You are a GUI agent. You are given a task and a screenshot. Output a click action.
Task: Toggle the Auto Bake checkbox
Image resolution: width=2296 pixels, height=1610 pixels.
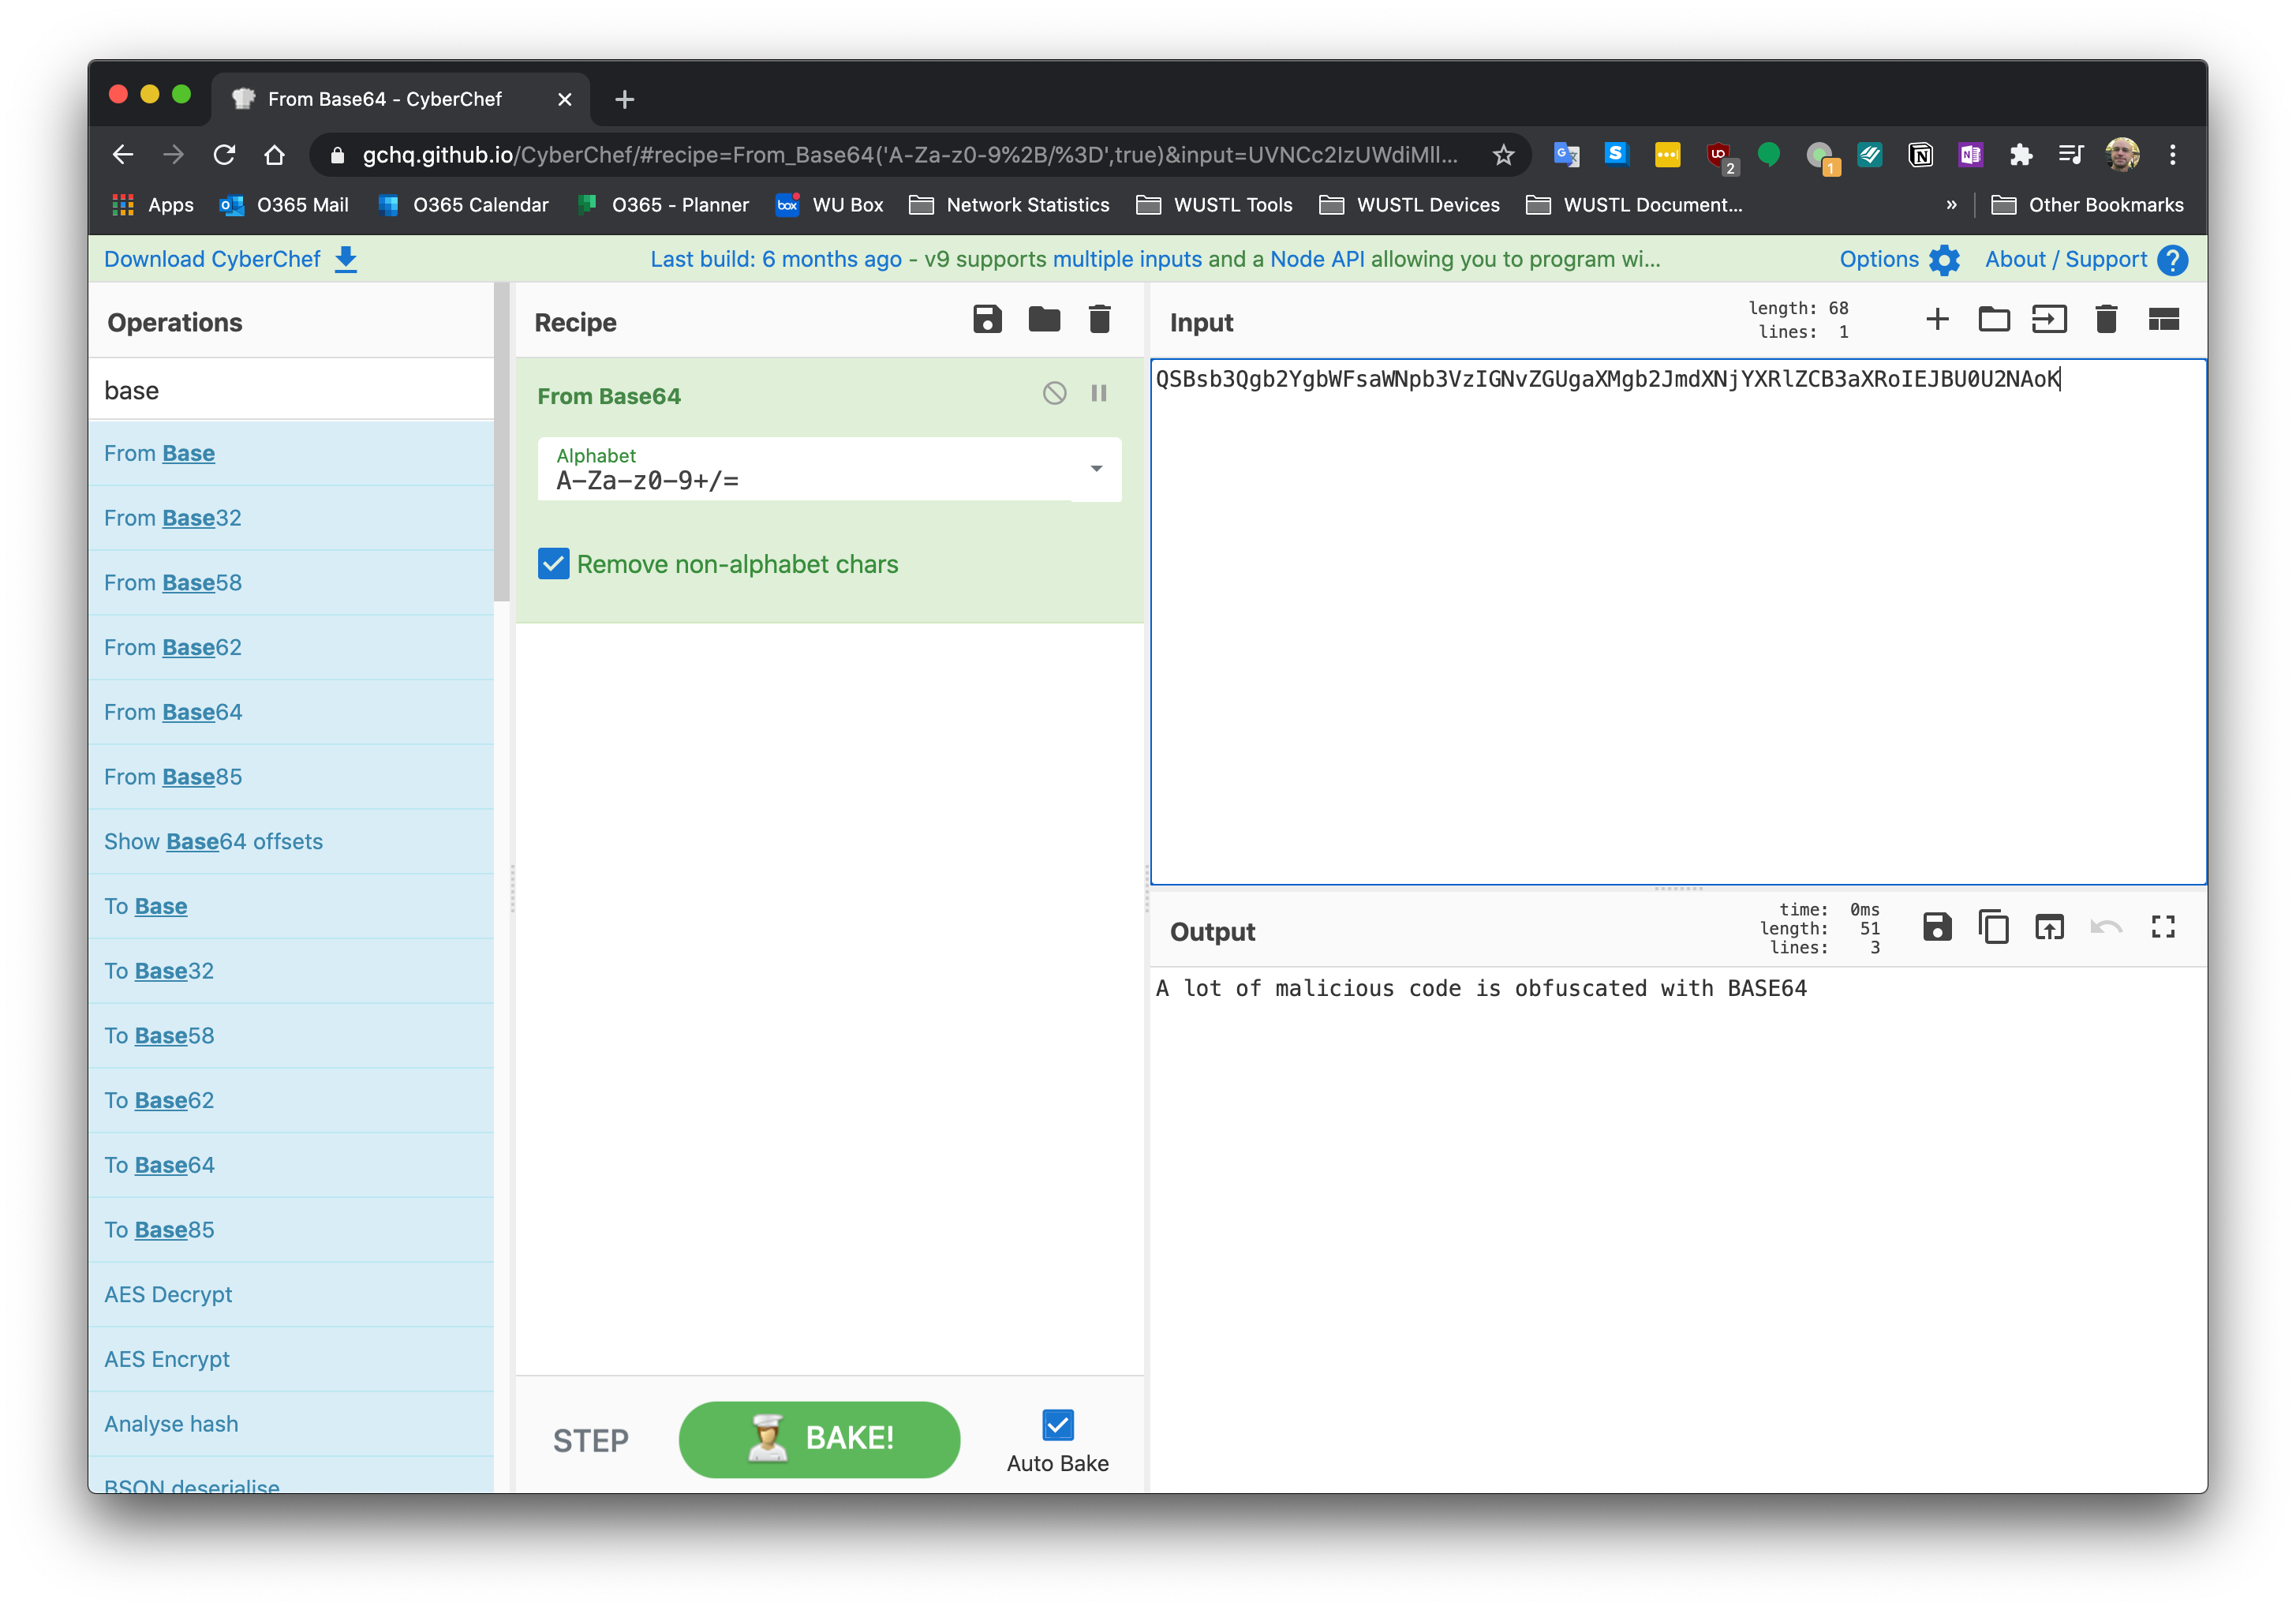pos(1057,1424)
